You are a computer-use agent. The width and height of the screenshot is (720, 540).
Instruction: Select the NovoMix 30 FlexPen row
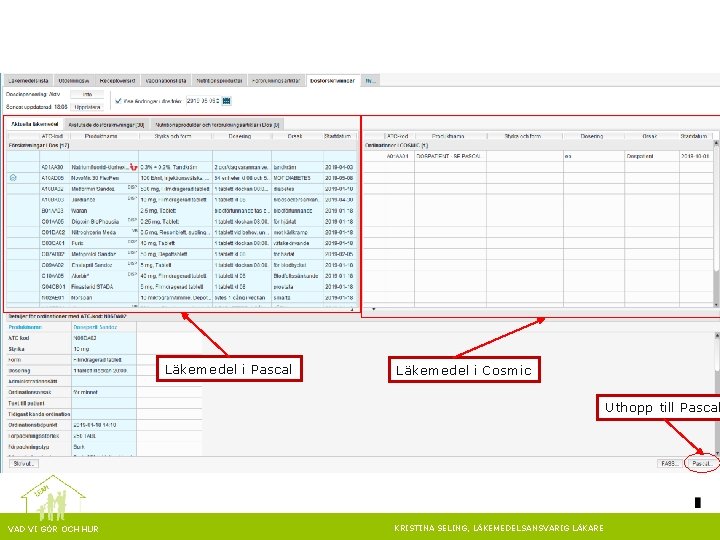pos(182,178)
